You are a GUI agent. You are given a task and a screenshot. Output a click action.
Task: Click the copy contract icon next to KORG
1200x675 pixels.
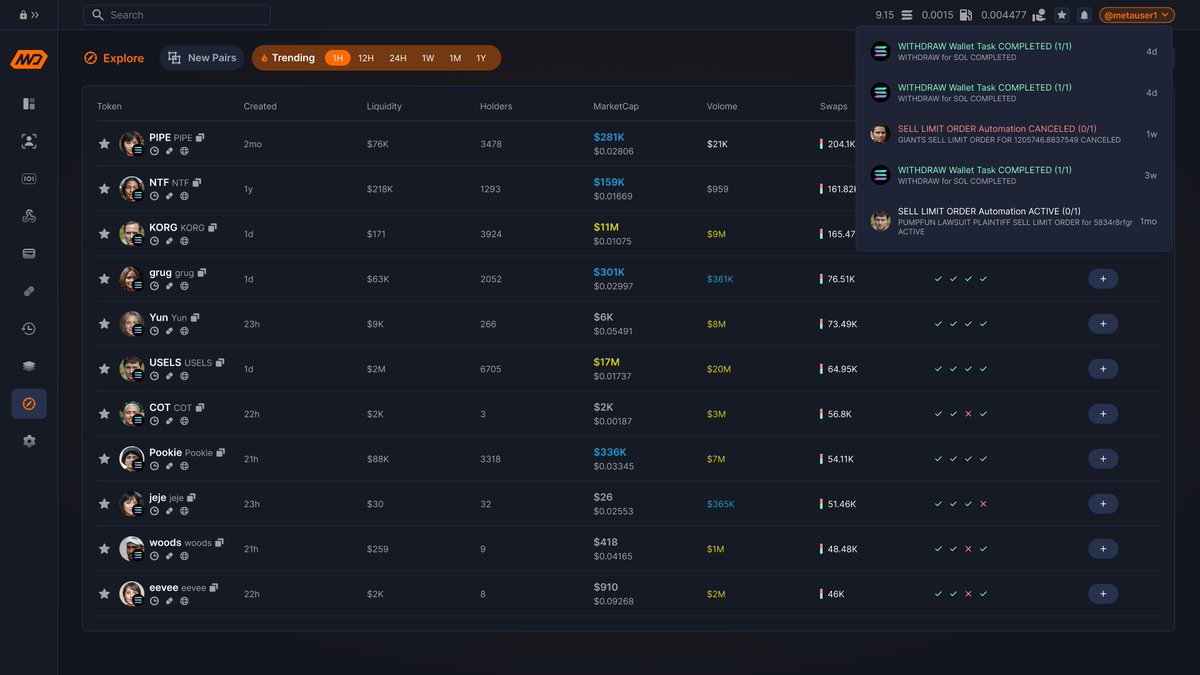coord(212,227)
